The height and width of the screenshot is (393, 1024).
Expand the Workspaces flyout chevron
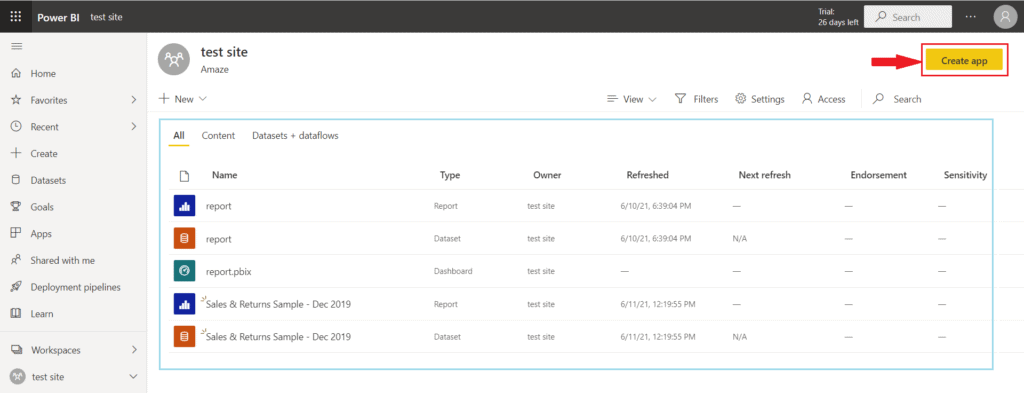click(134, 350)
